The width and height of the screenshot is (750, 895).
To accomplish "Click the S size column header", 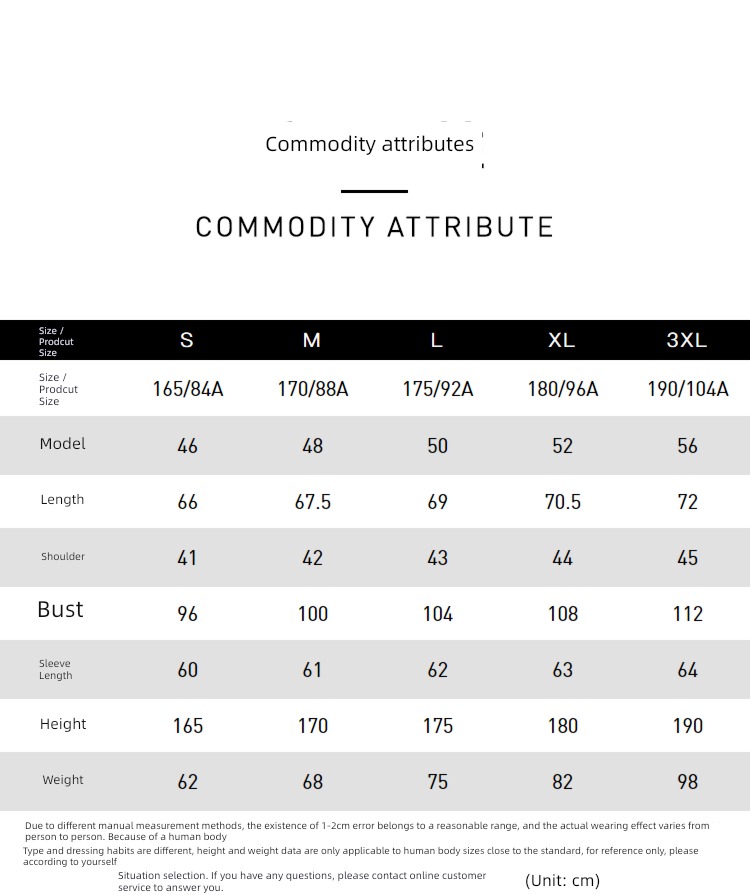I will [x=187, y=340].
